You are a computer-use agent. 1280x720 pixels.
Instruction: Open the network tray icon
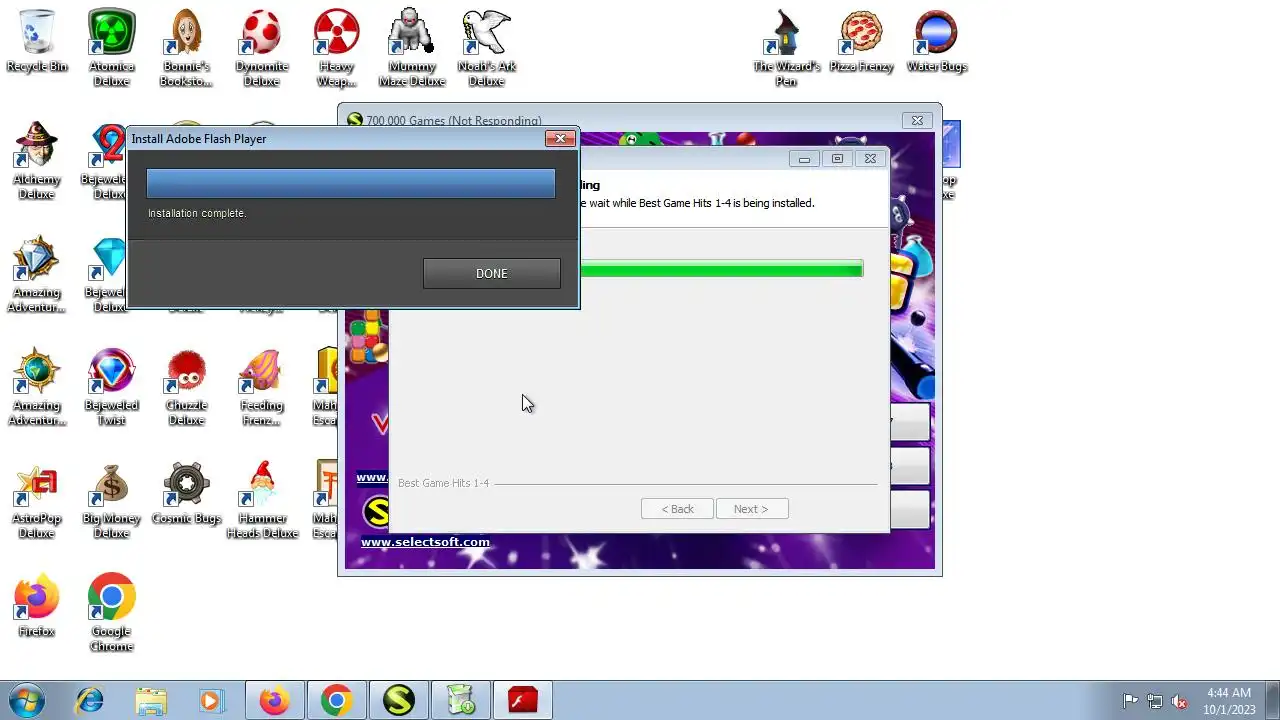point(1155,701)
